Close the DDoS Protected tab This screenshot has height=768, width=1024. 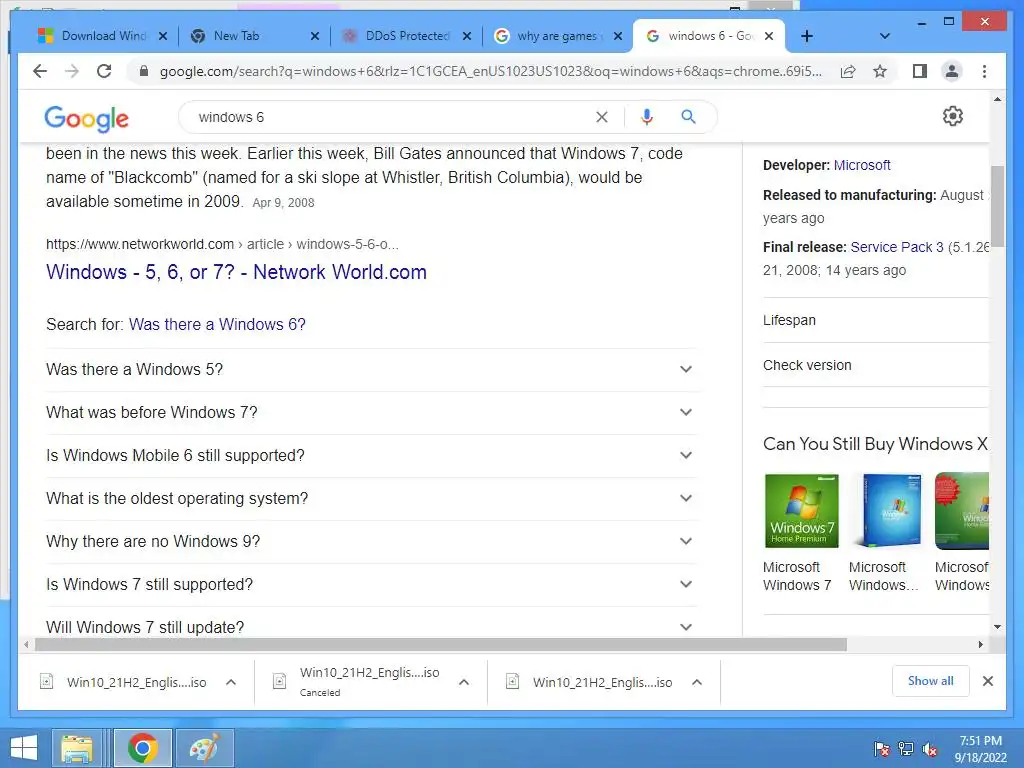tap(467, 36)
